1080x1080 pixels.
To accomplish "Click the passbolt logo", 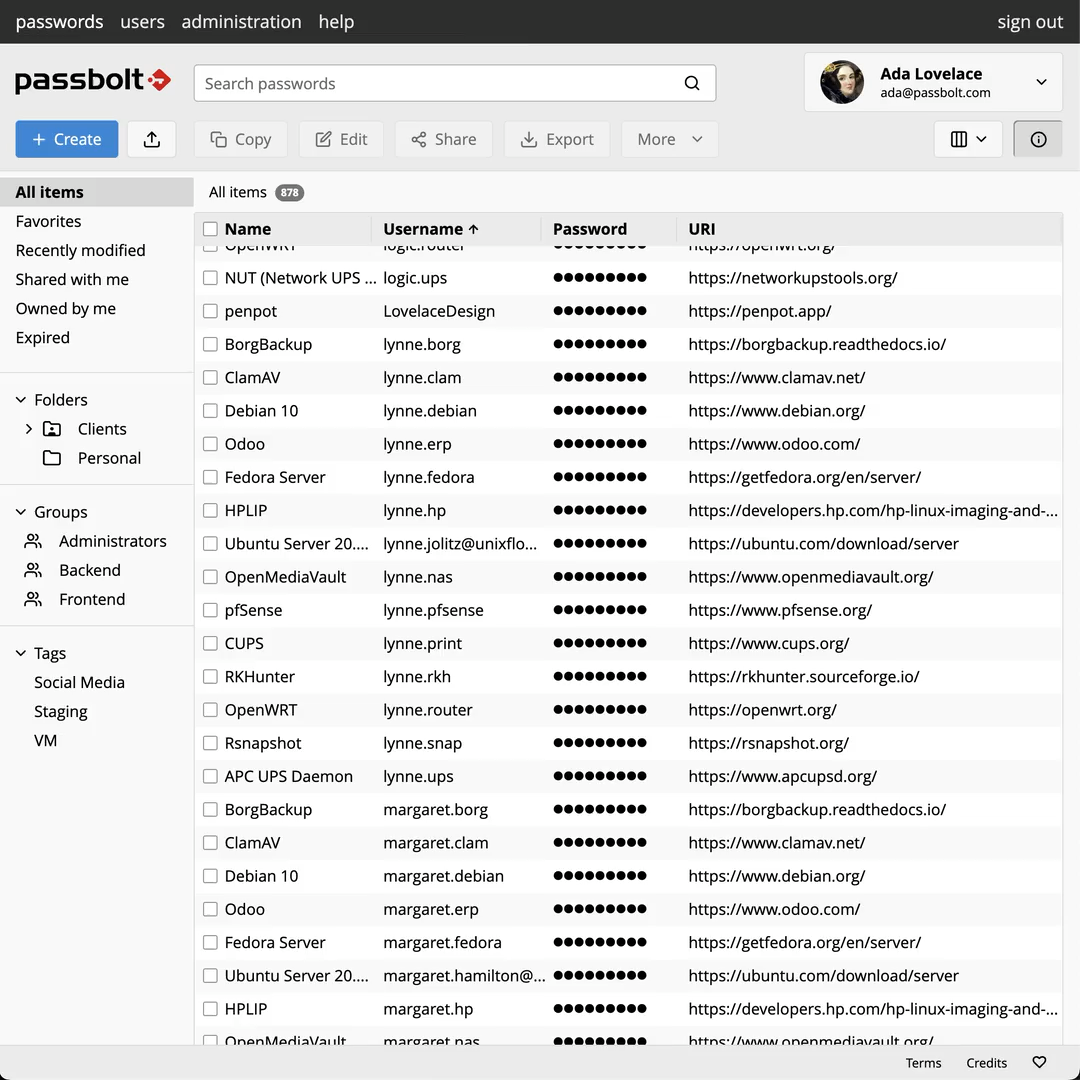I will click(x=93, y=81).
